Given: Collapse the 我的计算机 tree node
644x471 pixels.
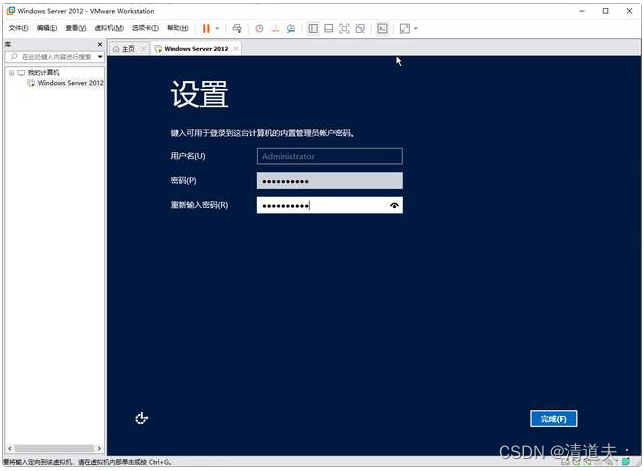Looking at the screenshot, I should [x=12, y=73].
